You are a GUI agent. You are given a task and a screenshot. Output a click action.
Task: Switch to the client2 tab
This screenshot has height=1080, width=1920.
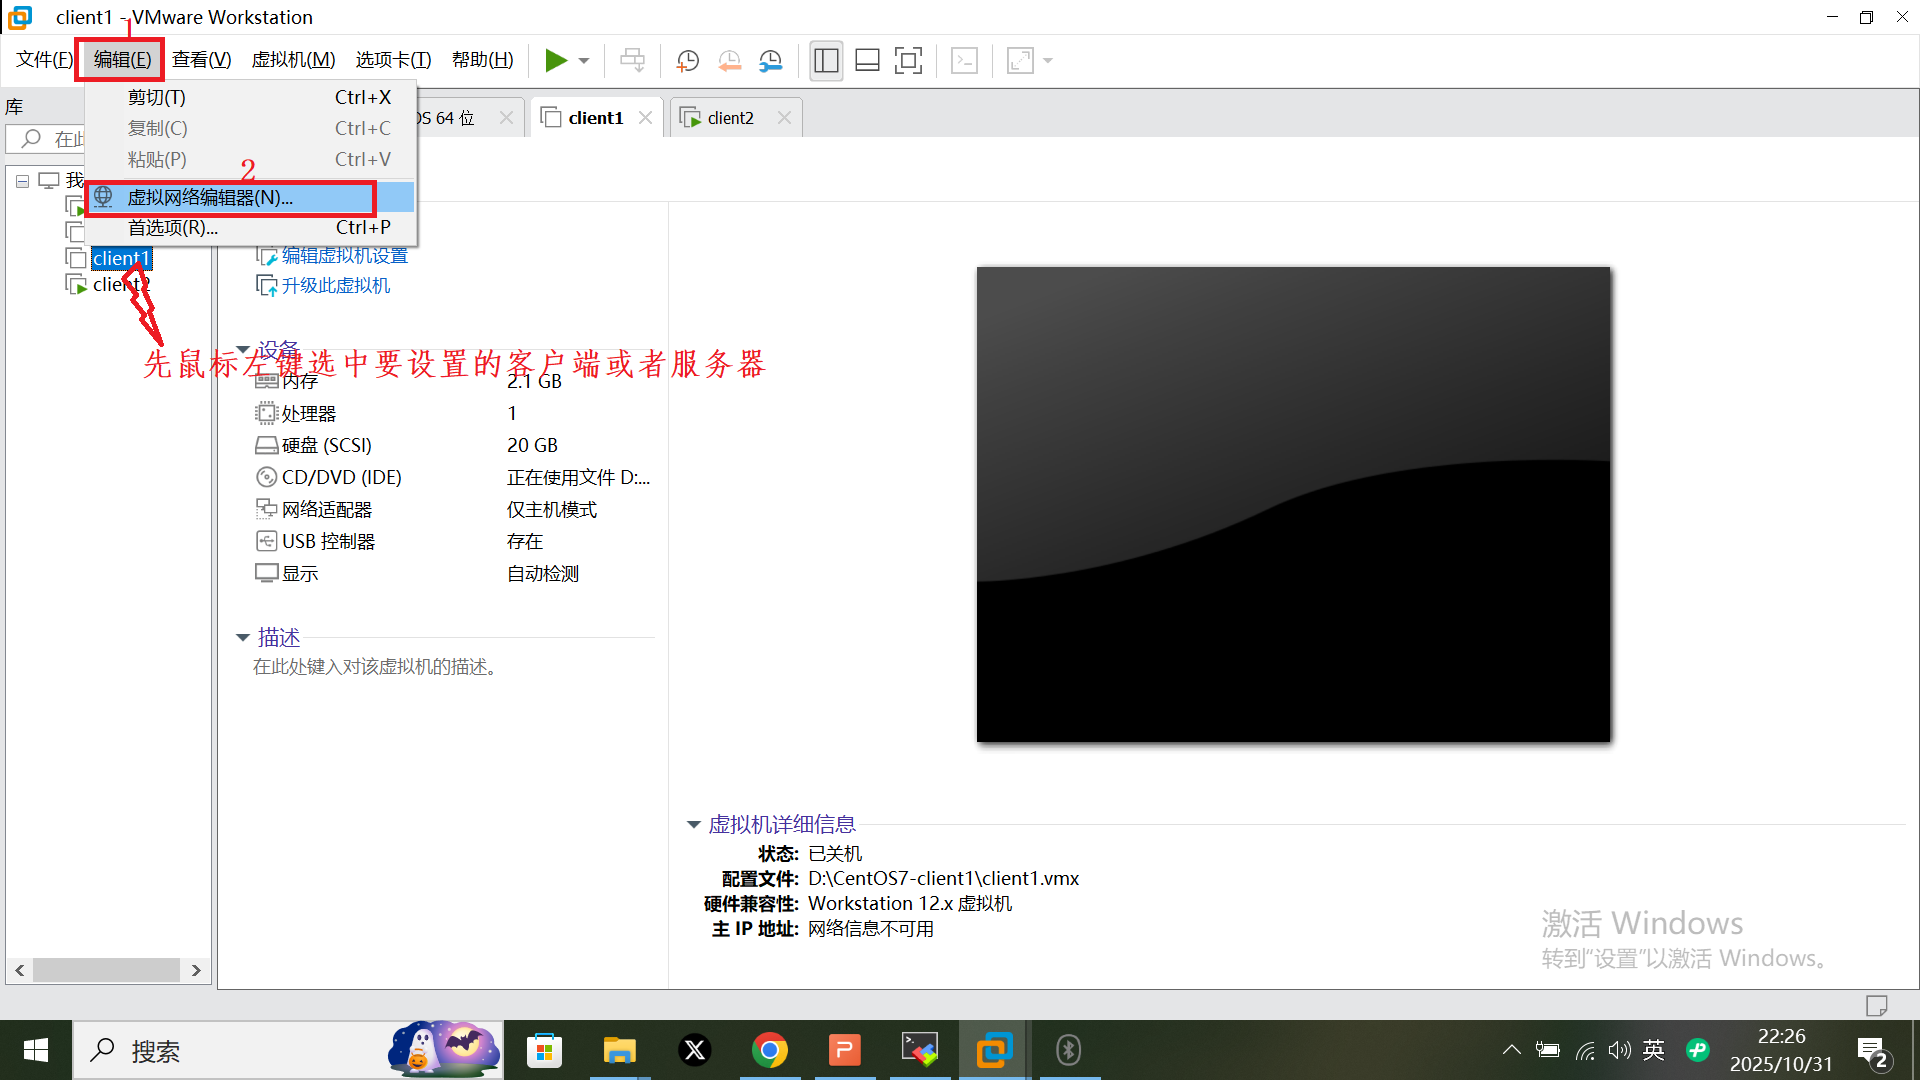coord(730,118)
